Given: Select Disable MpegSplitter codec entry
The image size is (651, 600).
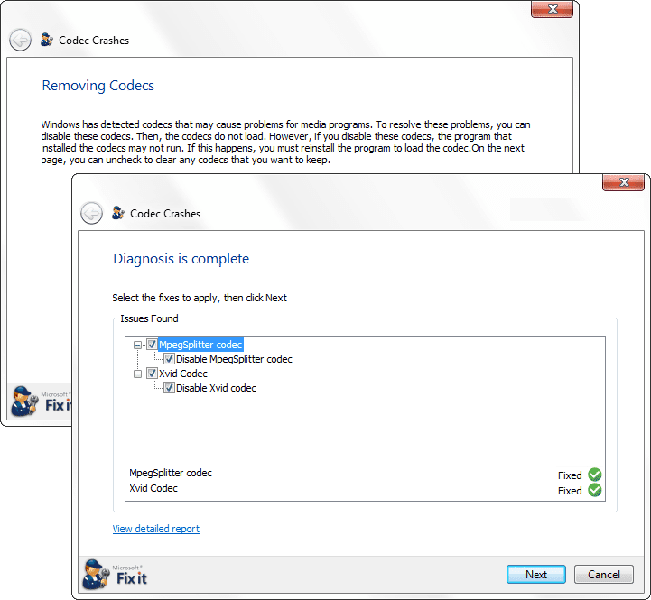Looking at the screenshot, I should pyautogui.click(x=234, y=359).
